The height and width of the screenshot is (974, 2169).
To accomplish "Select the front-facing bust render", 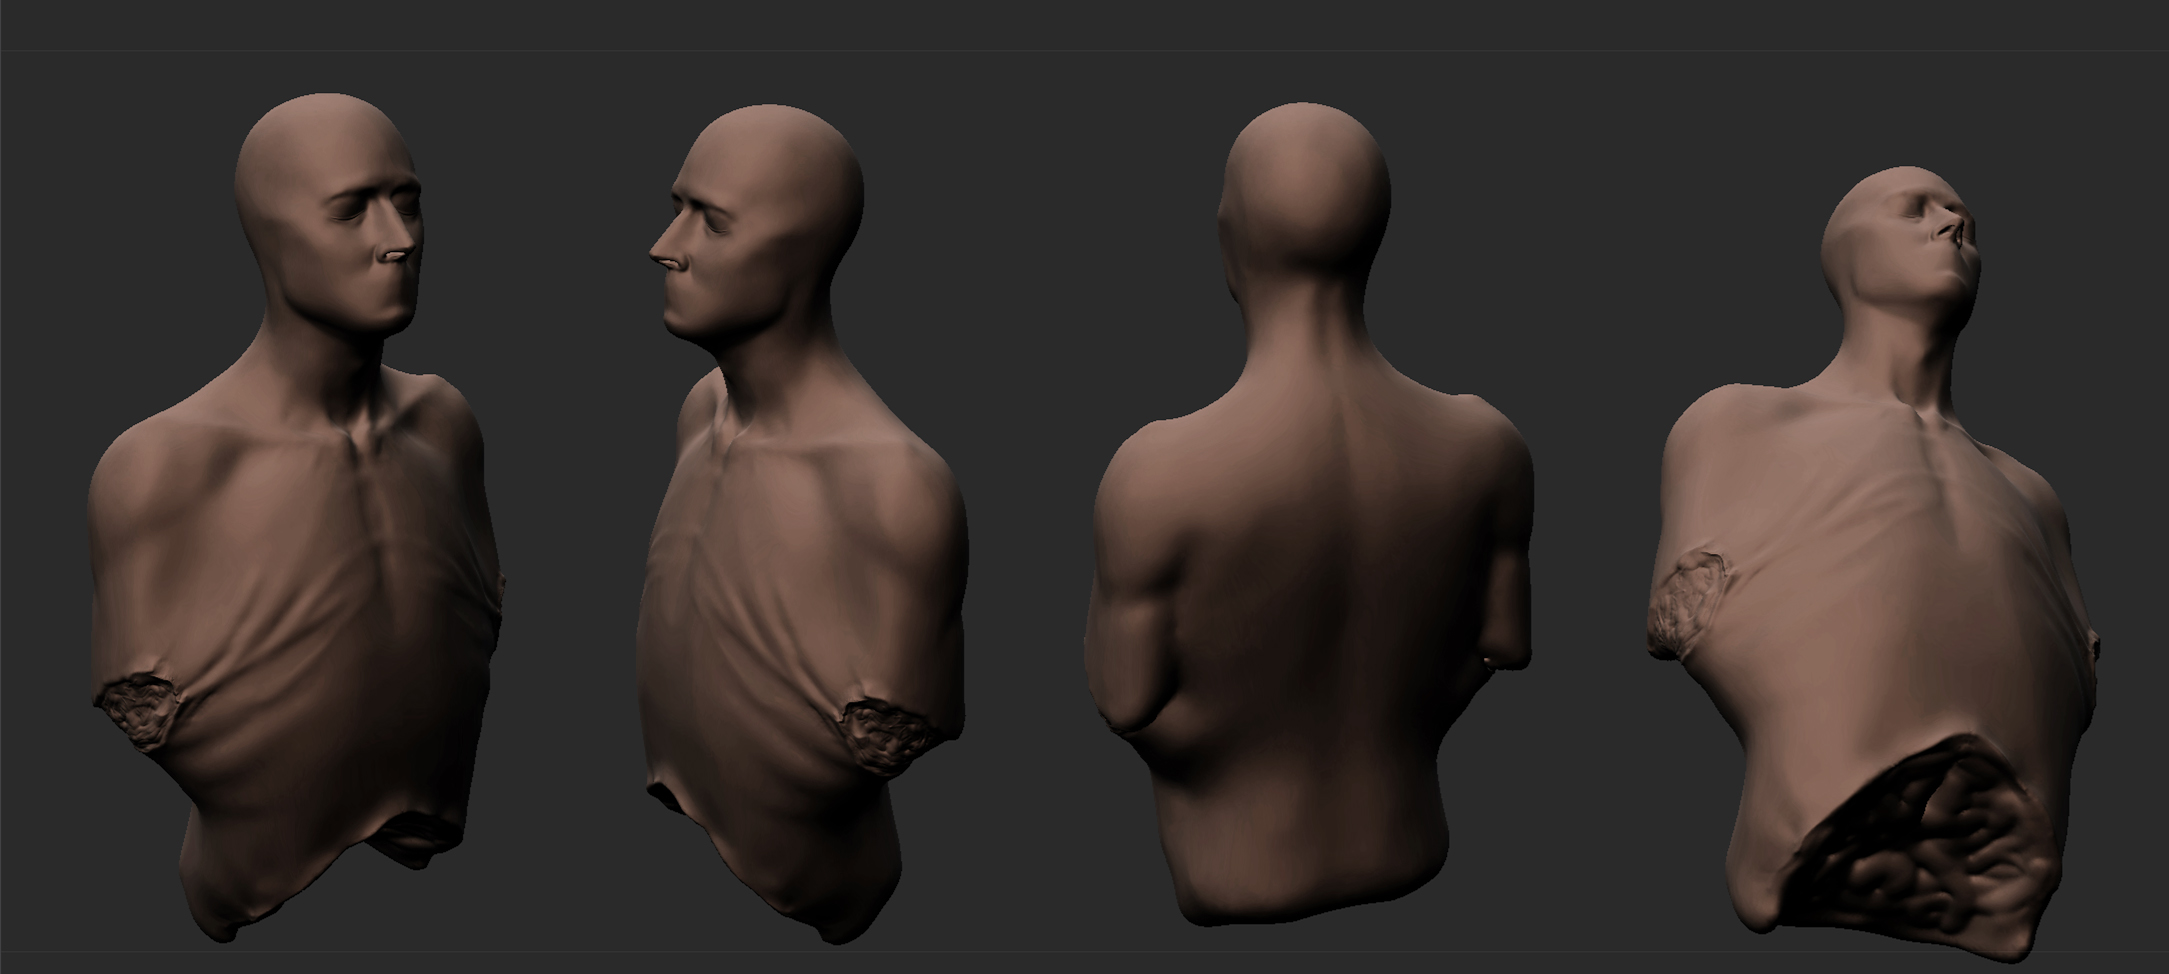I will [x=295, y=520].
